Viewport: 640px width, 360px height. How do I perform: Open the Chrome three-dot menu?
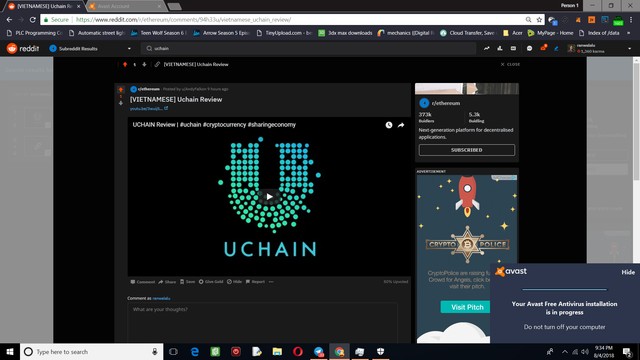pos(631,20)
